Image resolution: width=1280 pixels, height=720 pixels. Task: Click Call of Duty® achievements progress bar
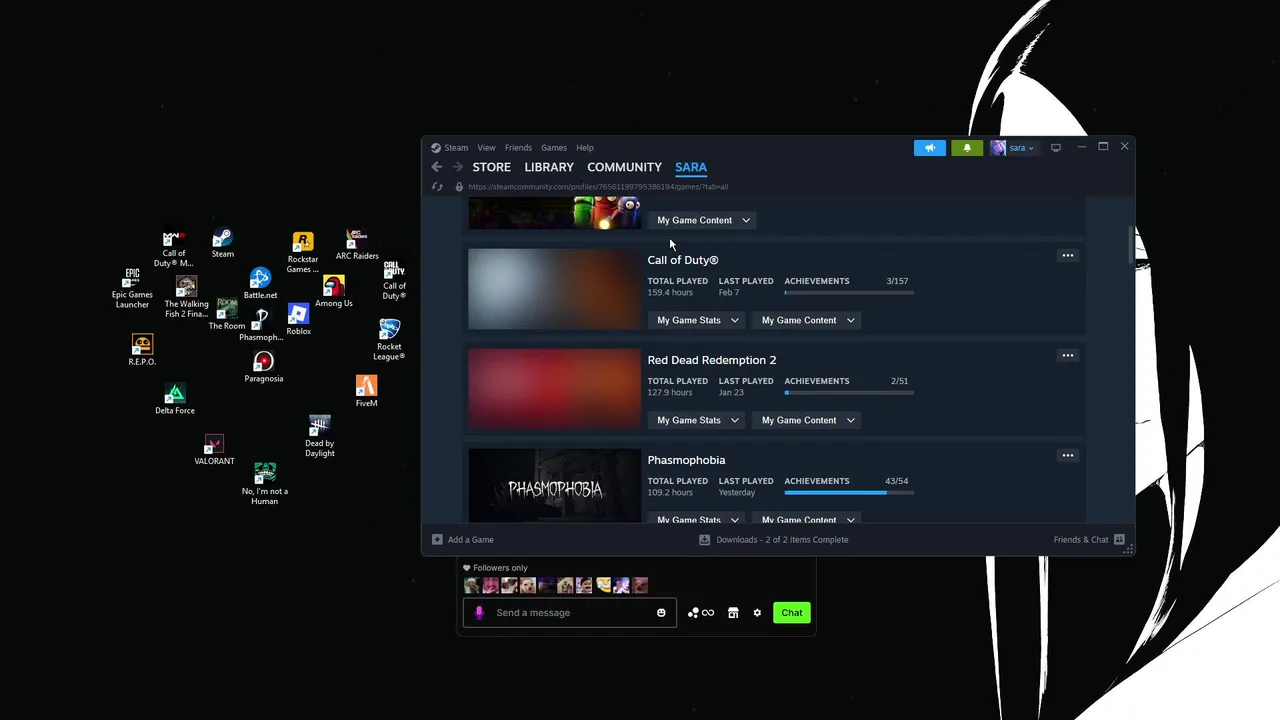pyautogui.click(x=849, y=293)
